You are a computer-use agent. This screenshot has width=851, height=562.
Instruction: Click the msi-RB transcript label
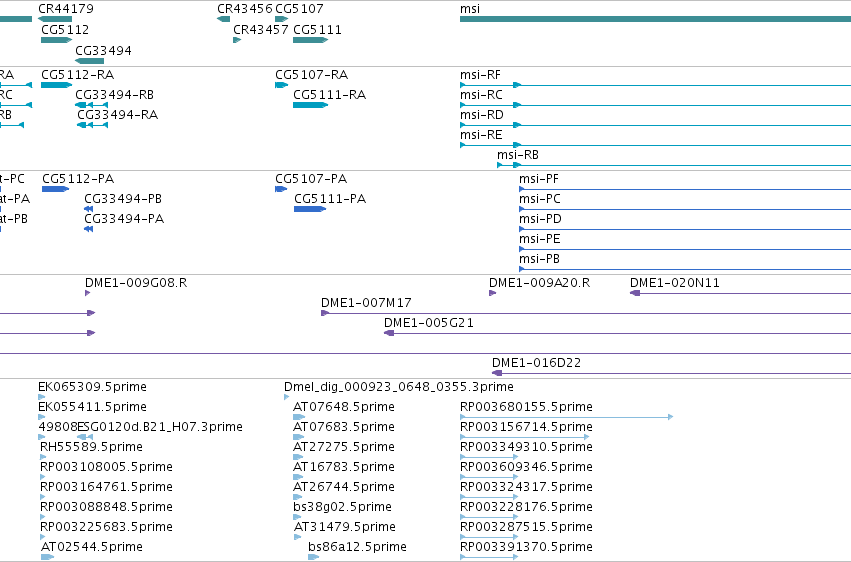tap(518, 155)
